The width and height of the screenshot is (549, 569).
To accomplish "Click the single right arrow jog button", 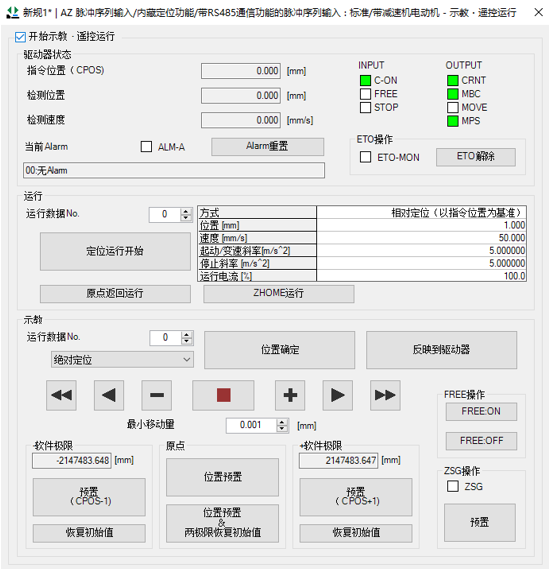I will click(x=337, y=395).
